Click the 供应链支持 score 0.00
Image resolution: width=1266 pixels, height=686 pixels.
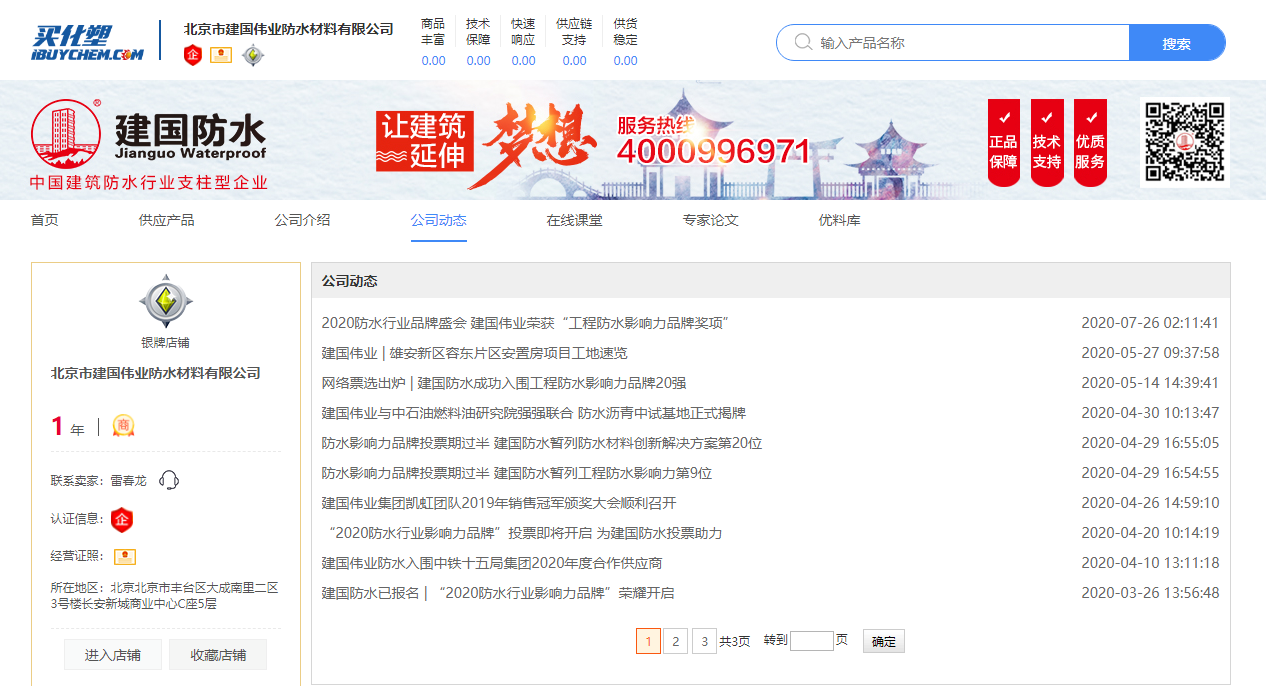click(574, 61)
